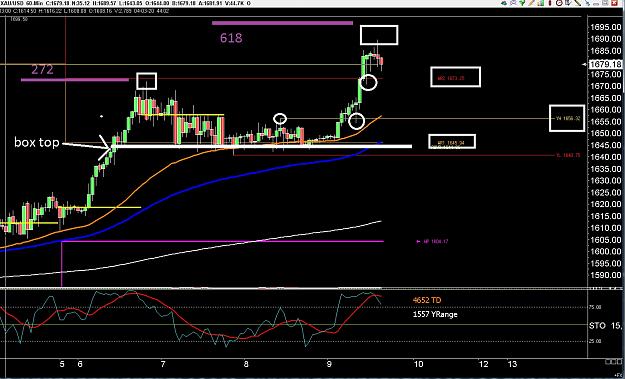Click date label 12 on time axis
The image size is (625, 379).
483,364
